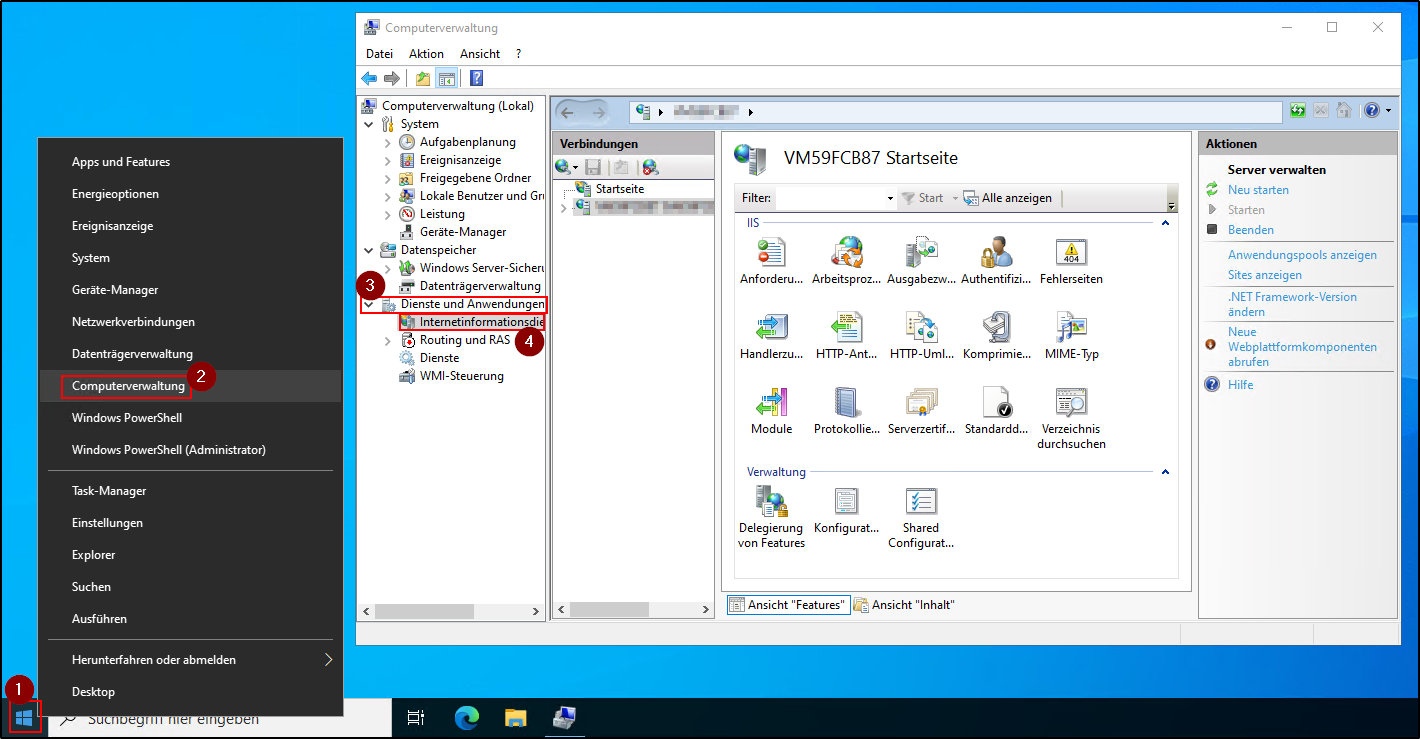Expand the Routing und RAS tree node

pos(388,339)
